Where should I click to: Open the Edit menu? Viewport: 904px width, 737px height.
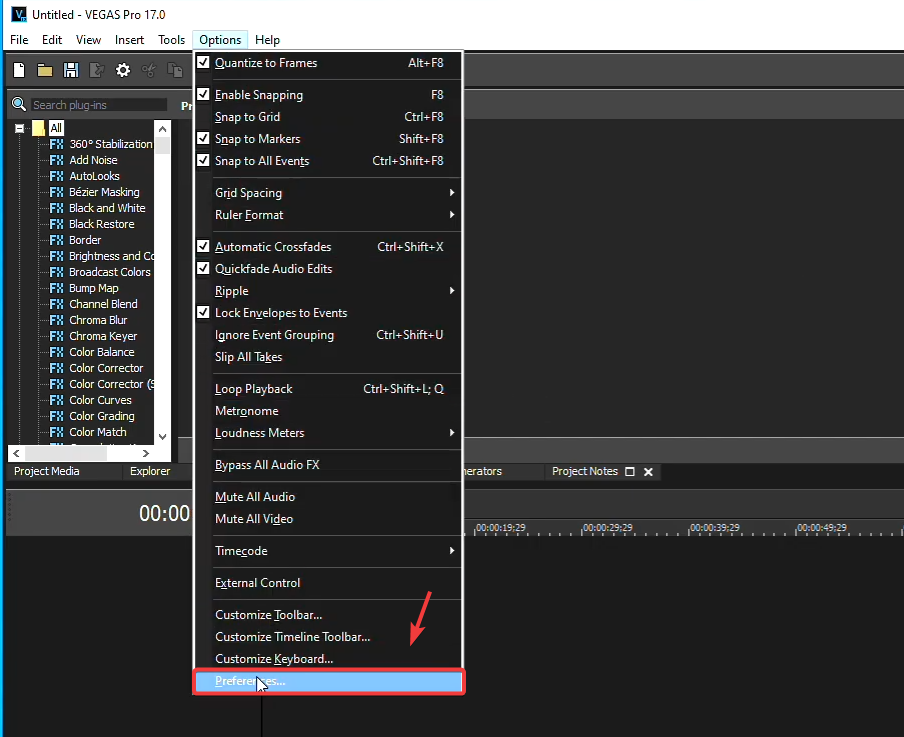(52, 40)
